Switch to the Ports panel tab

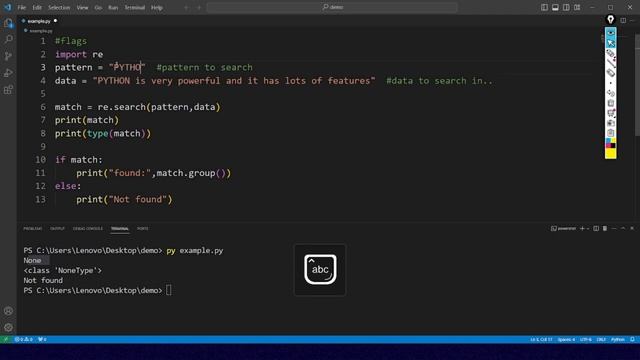tap(142, 229)
